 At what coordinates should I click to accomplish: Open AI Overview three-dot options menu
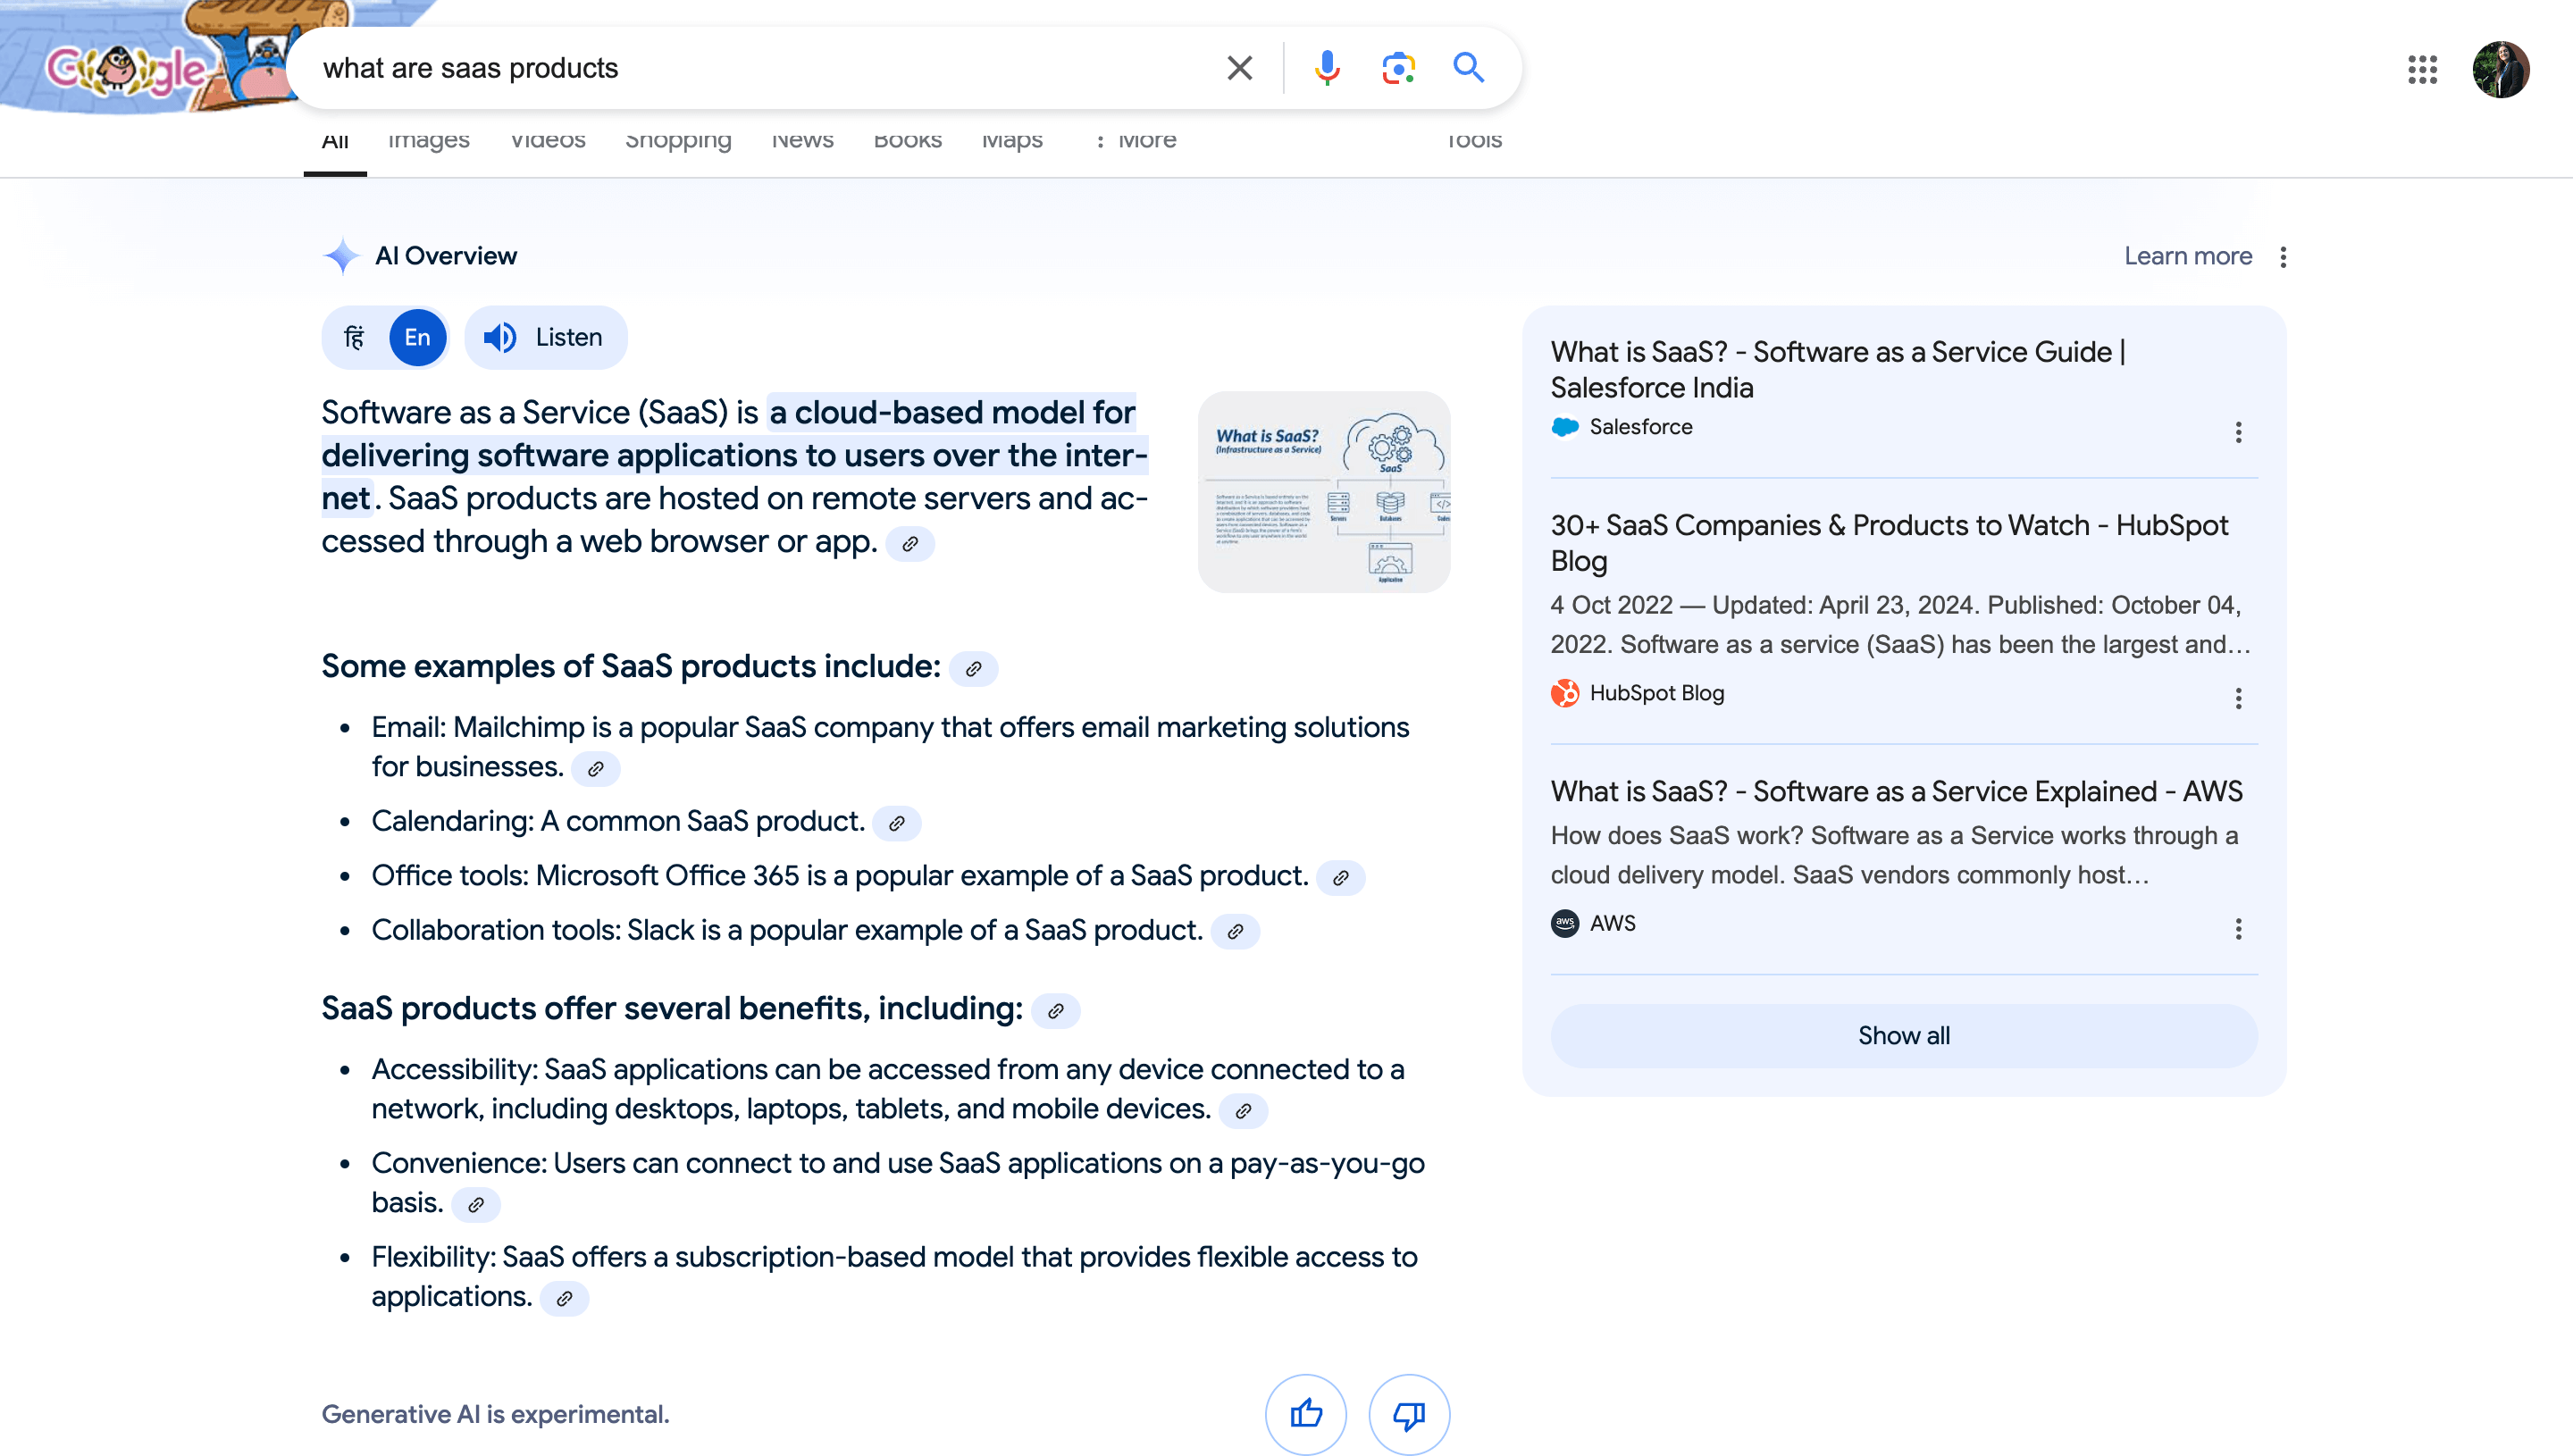2283,257
